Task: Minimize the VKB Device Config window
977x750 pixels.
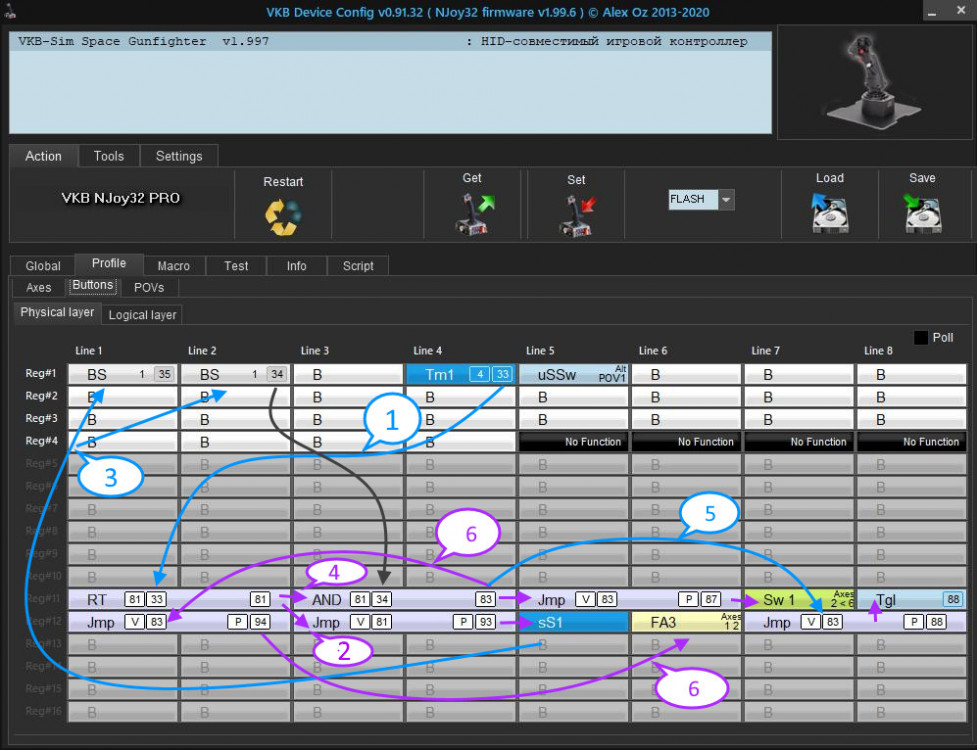Action: (932, 10)
